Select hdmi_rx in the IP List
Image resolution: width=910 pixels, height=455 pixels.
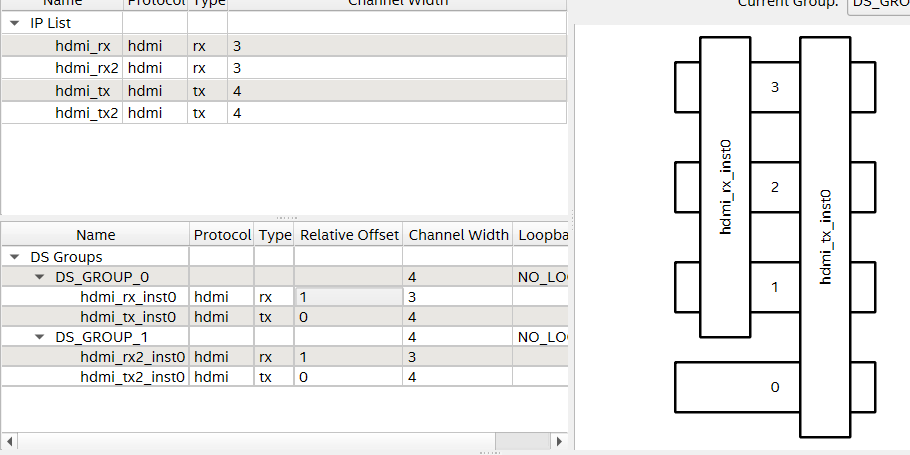click(x=85, y=46)
